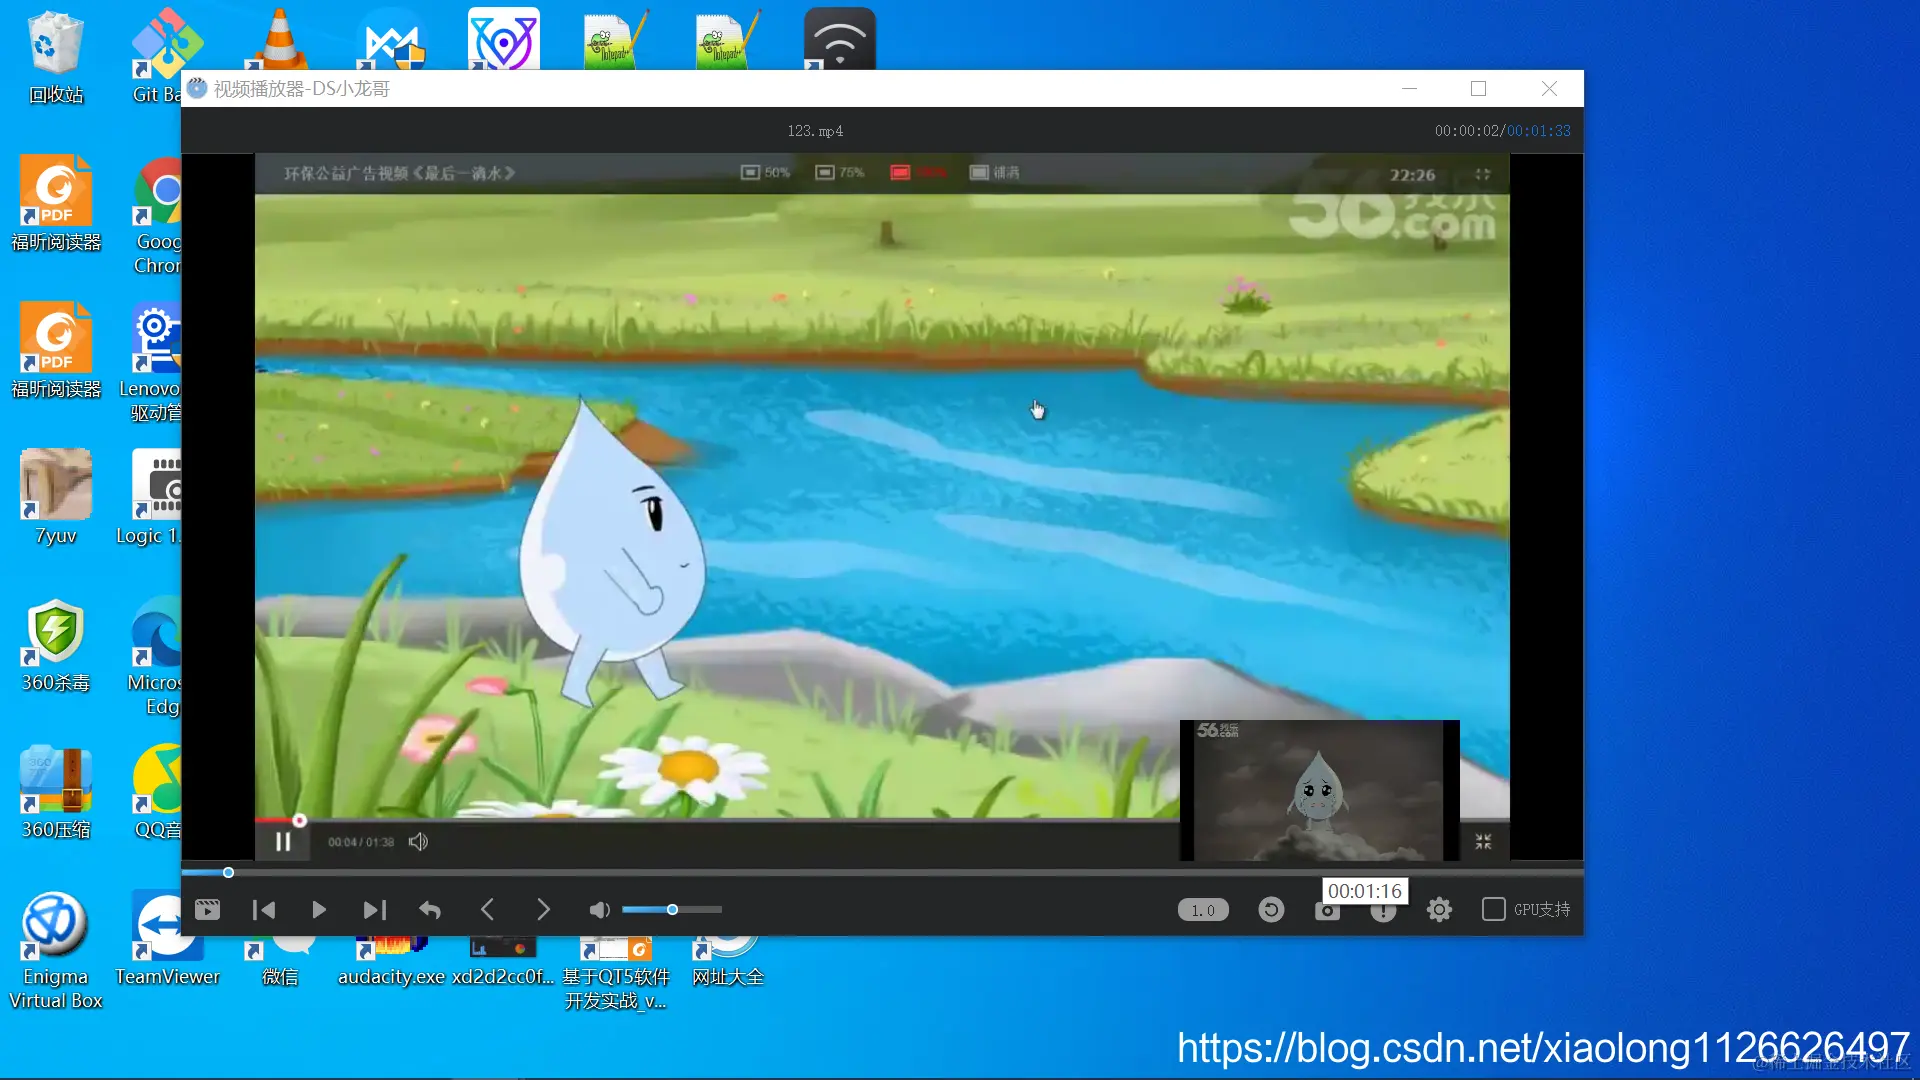Screen dimensions: 1920x1080
Task: Mute the player volume speaker icon
Action: coord(599,910)
